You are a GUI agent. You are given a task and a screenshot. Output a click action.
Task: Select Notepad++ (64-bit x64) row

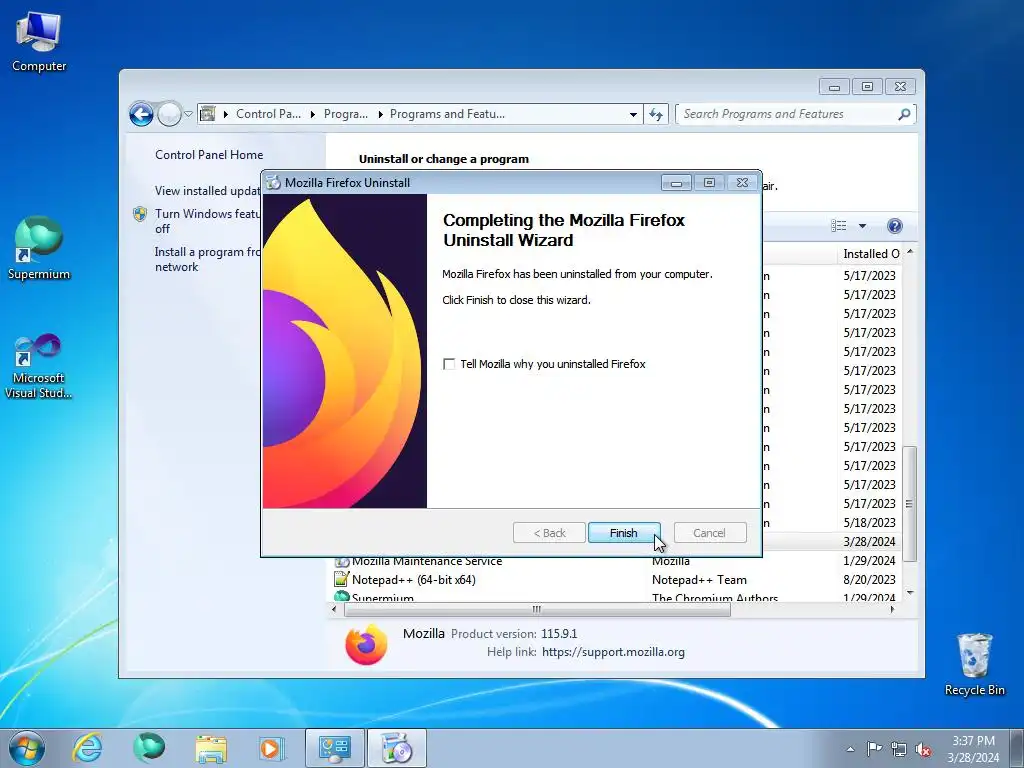point(614,580)
